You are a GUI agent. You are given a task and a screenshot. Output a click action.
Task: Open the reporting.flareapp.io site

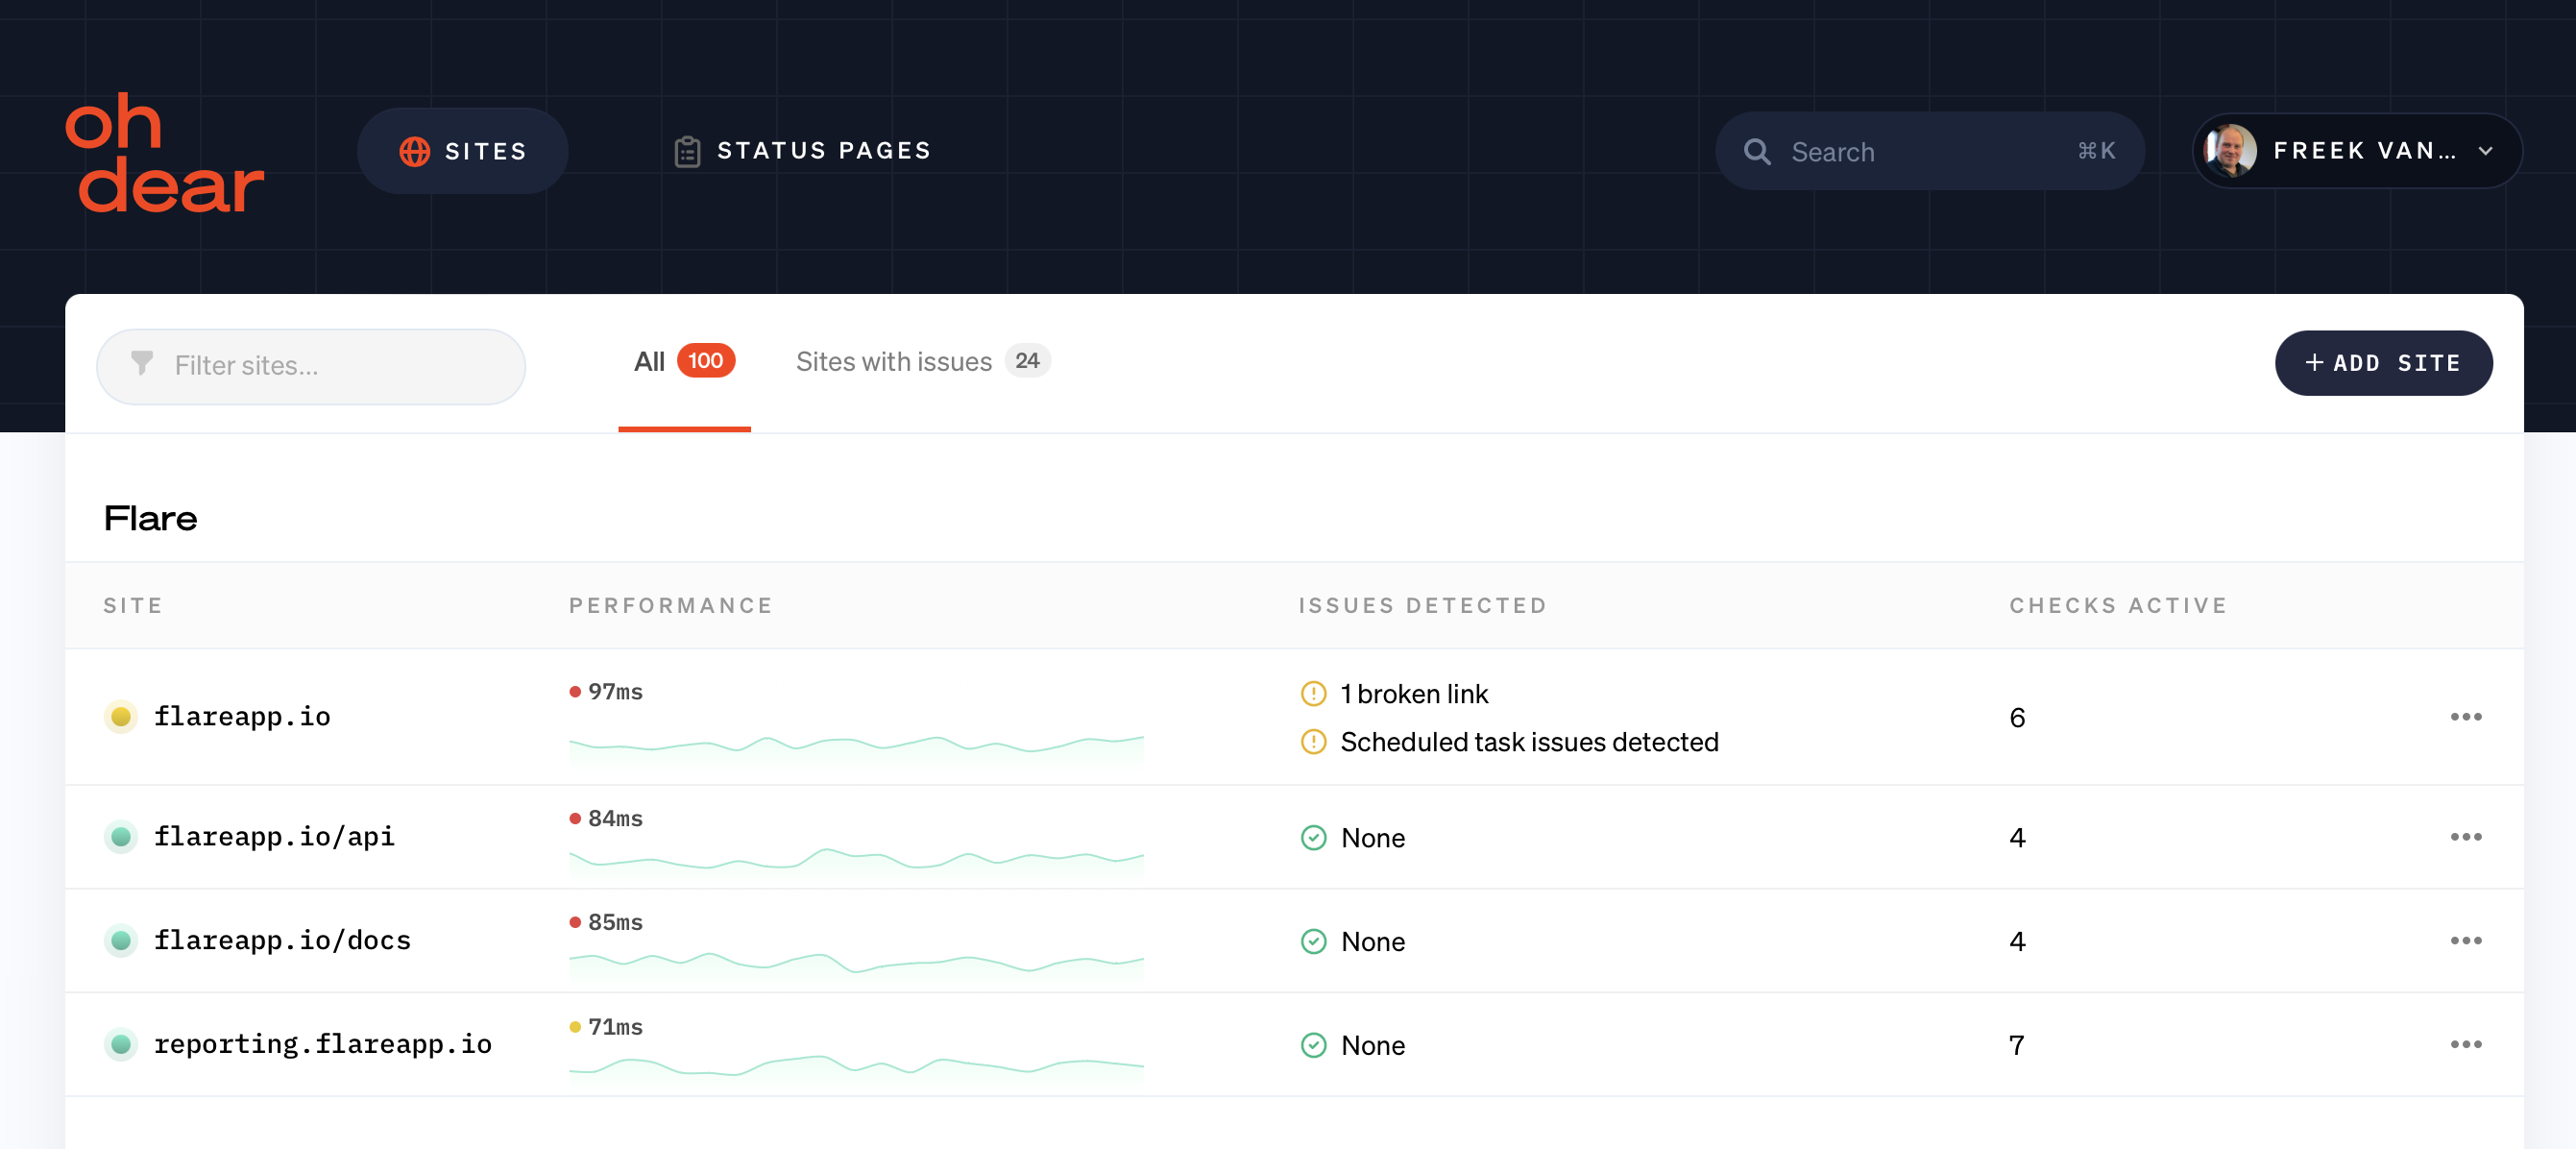click(322, 1044)
